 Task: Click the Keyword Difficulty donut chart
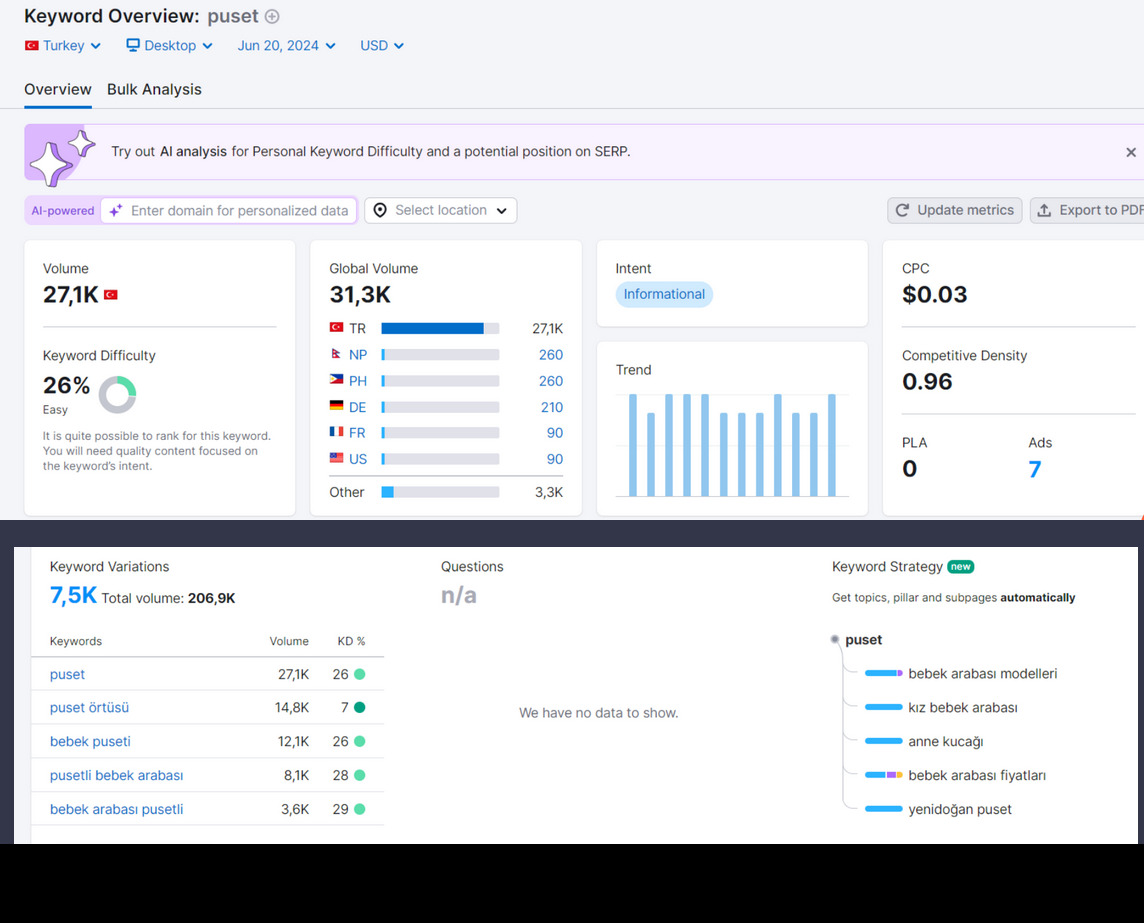117,394
